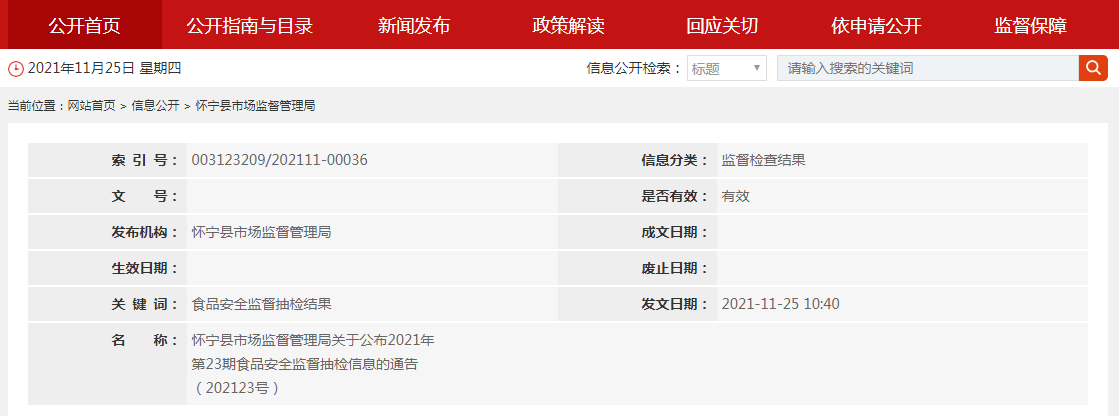Click the issue date 2021-11-25 10:40

coord(781,304)
